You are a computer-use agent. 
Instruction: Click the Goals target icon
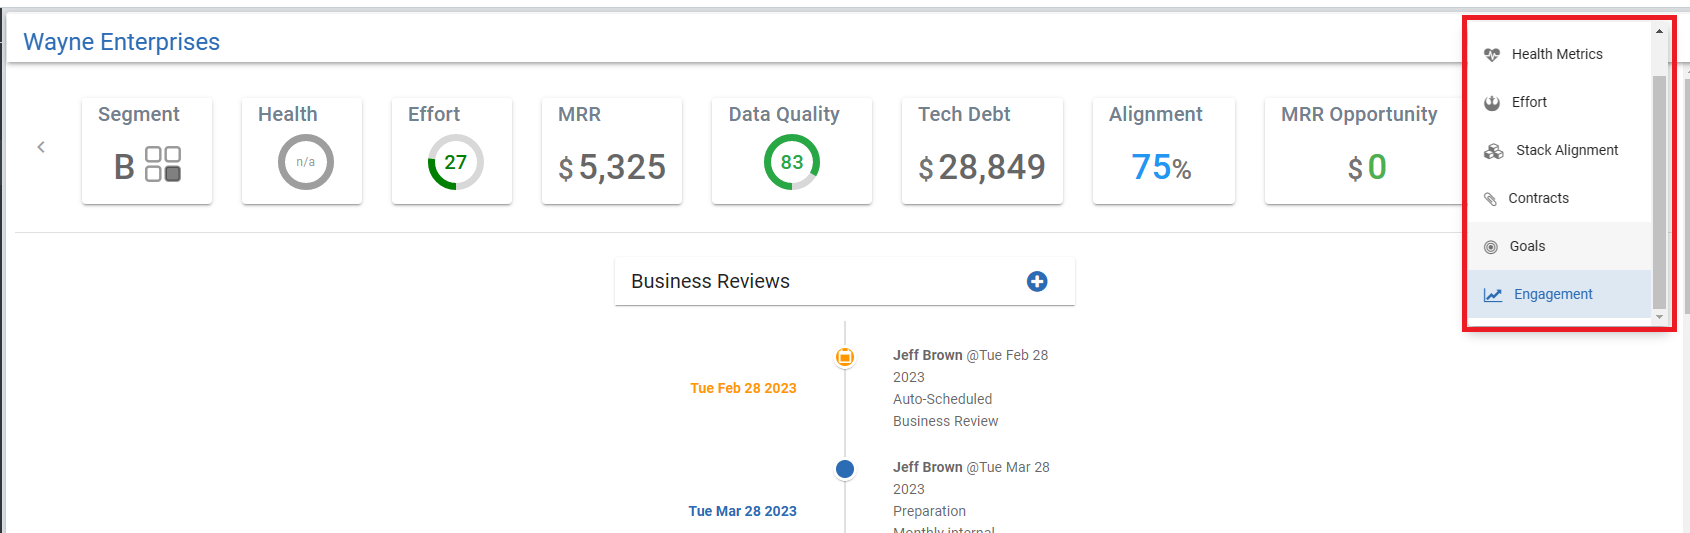1491,247
